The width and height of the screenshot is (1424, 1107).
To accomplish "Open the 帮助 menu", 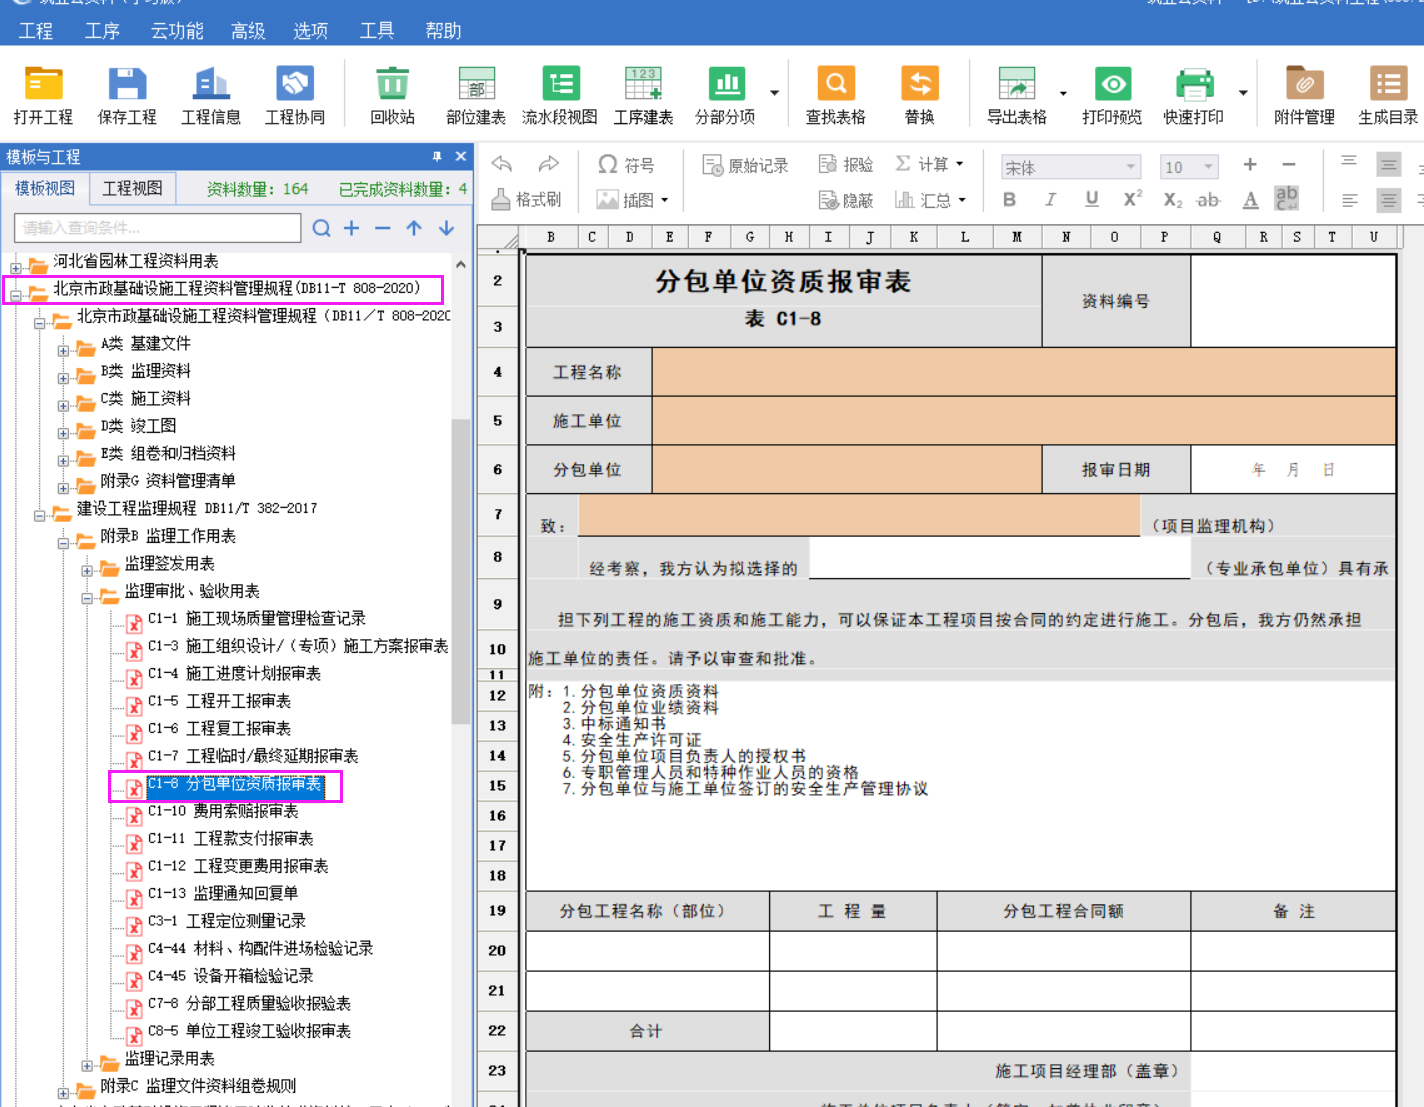I will click(443, 31).
